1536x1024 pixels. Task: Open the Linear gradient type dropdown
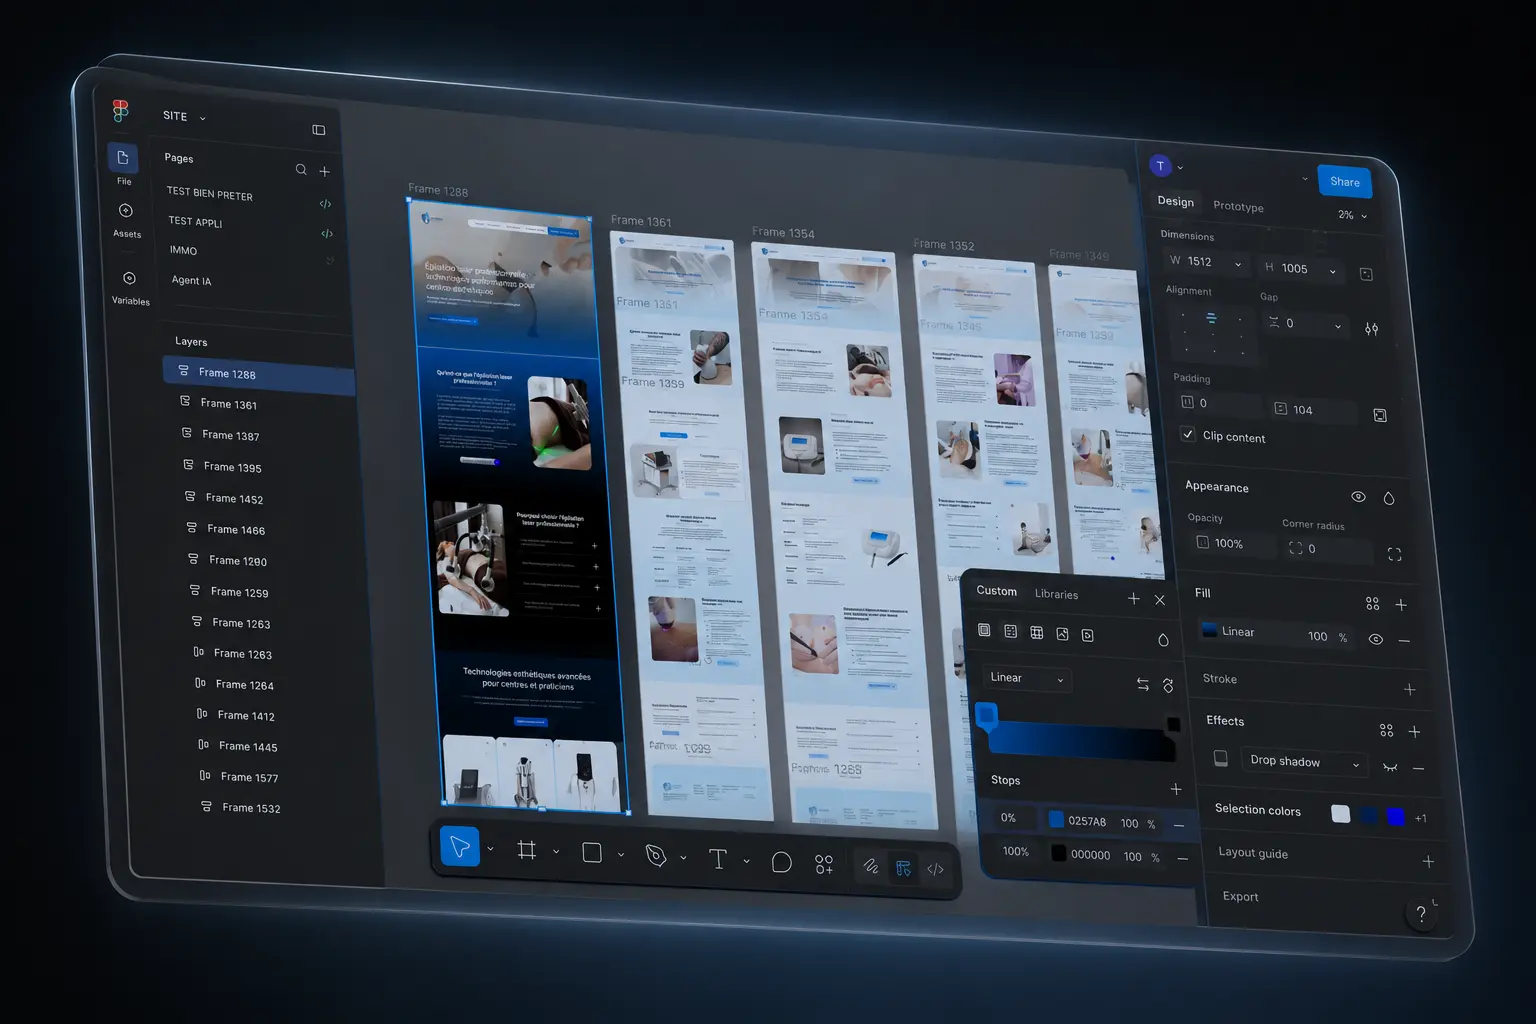point(1027,678)
